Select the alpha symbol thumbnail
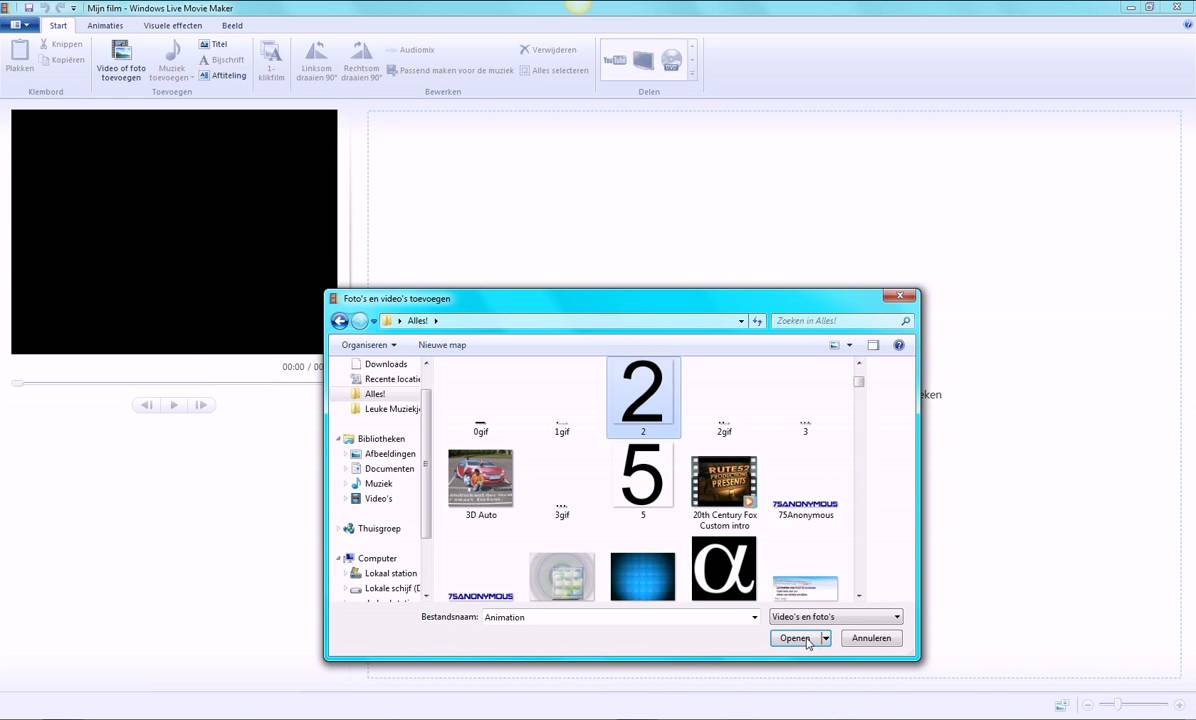Viewport: 1196px width, 720px height. point(724,568)
